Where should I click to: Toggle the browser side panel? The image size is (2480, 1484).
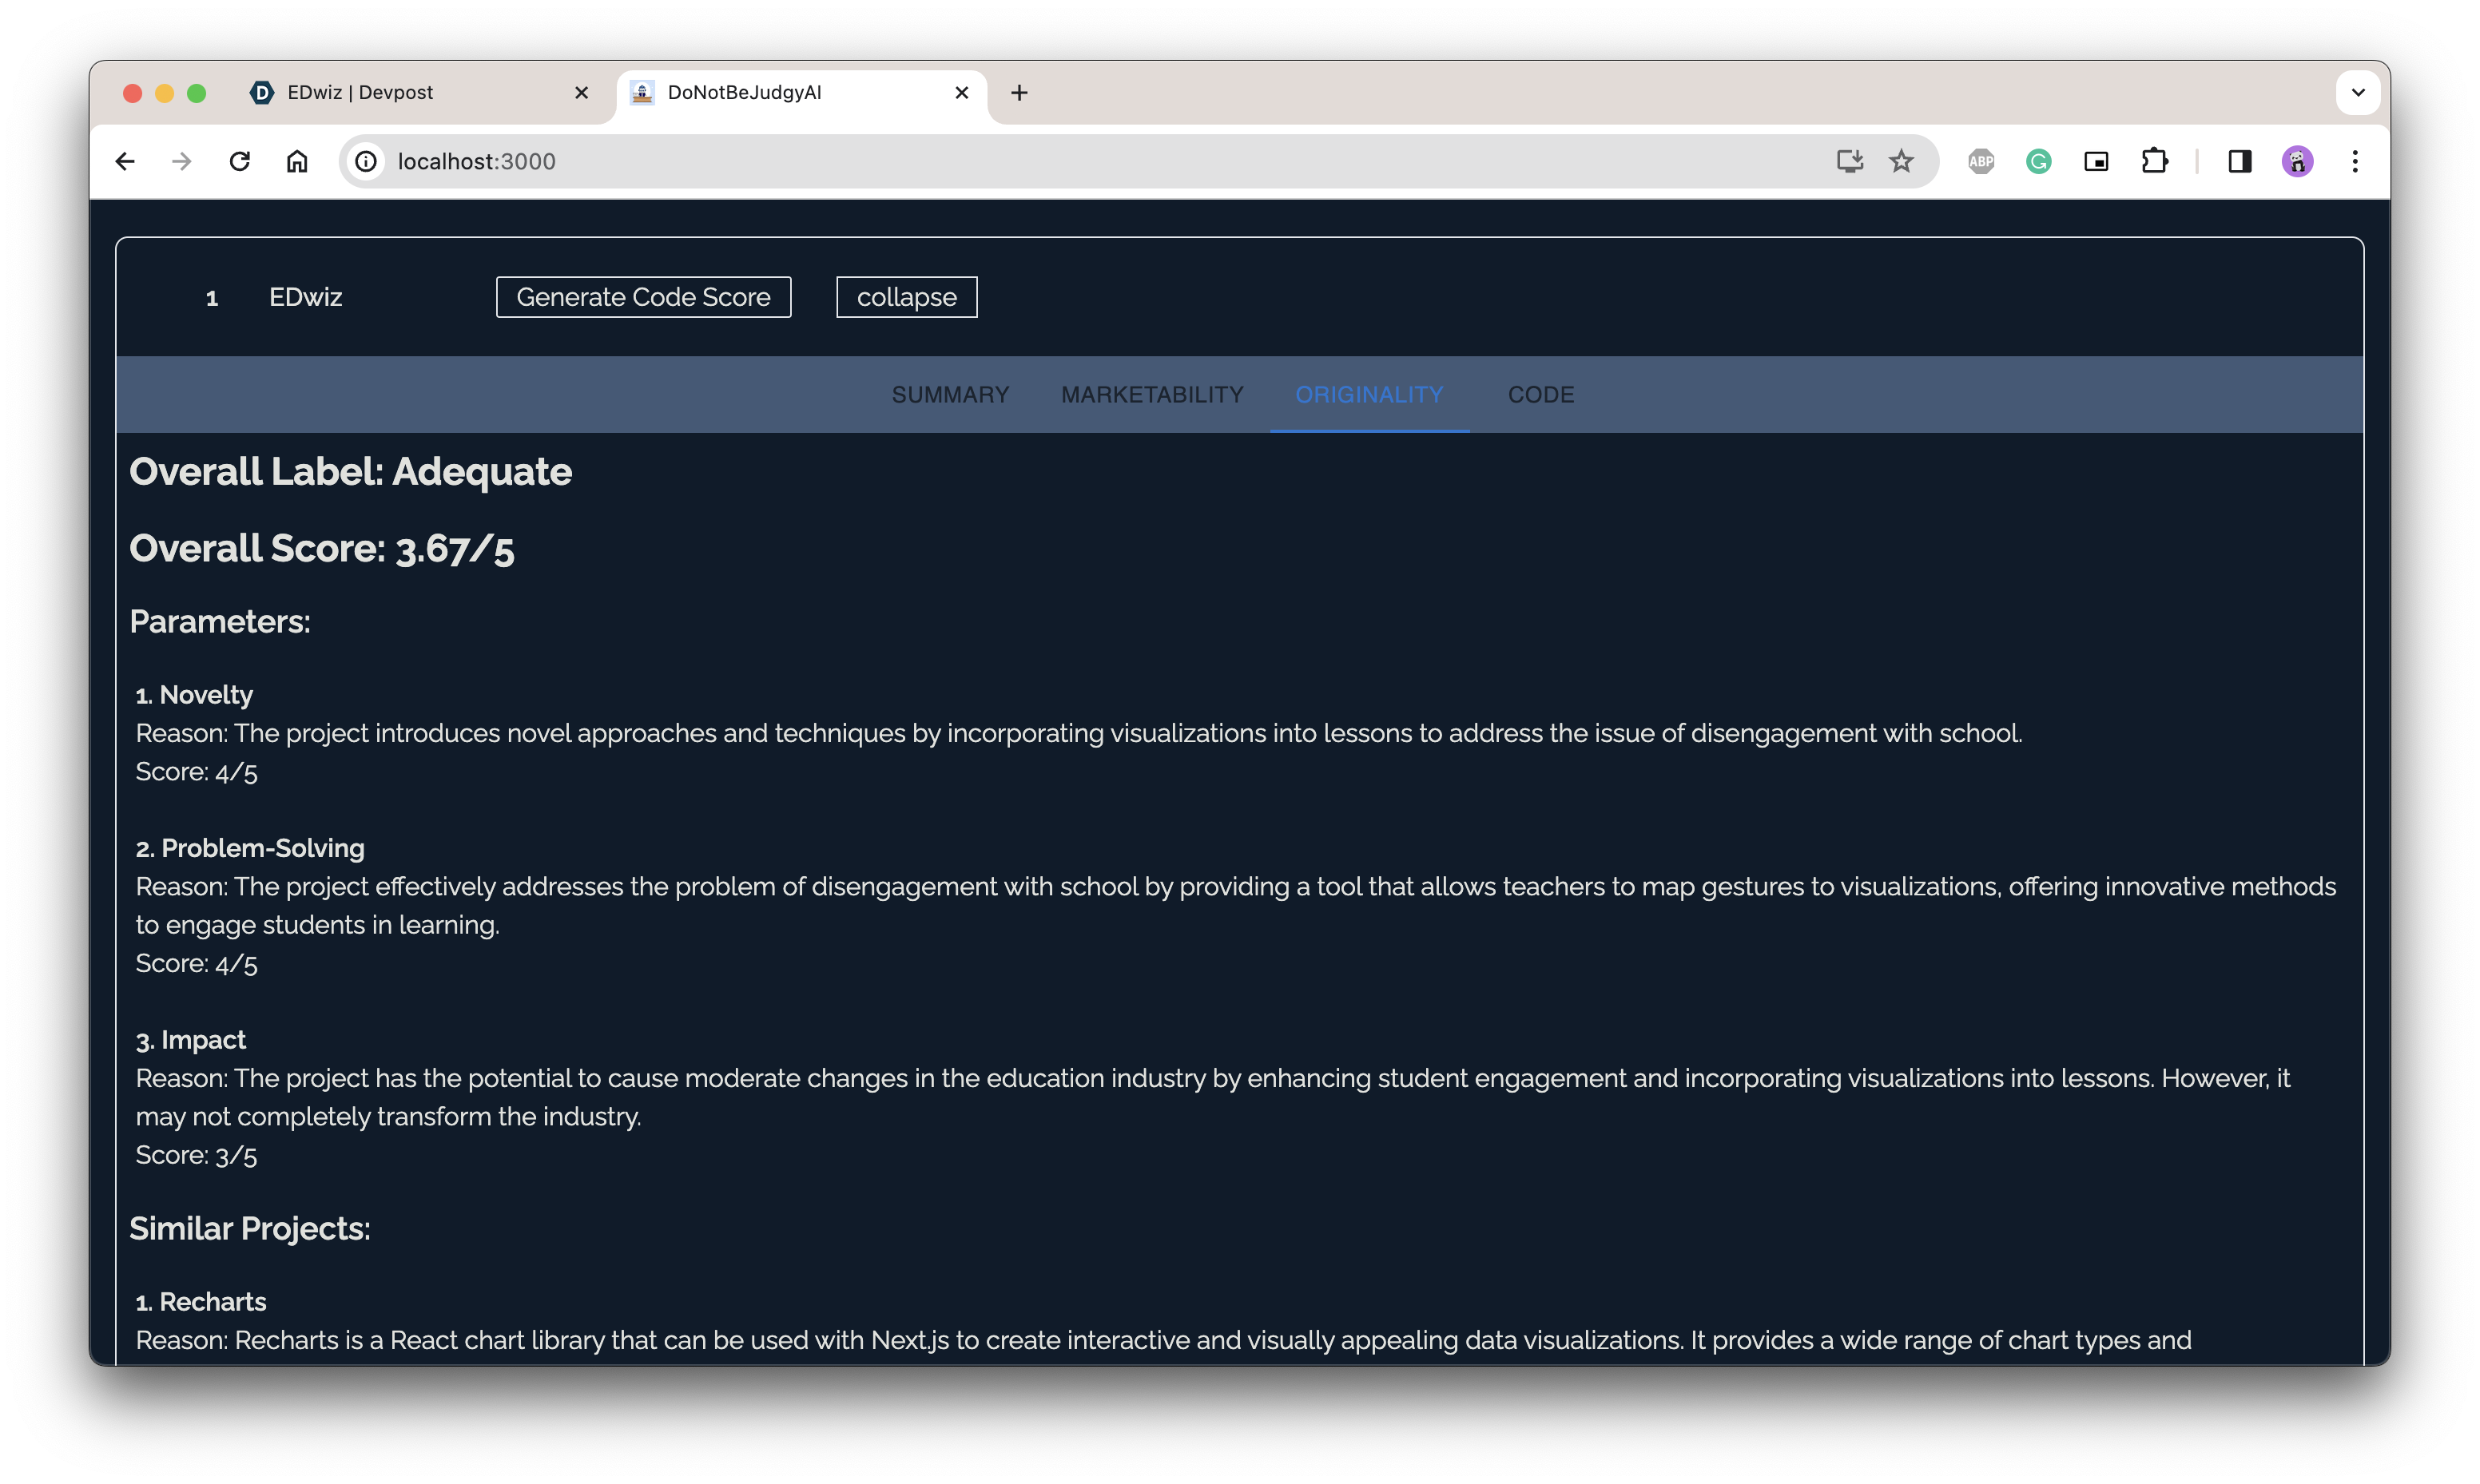[x=2239, y=161]
